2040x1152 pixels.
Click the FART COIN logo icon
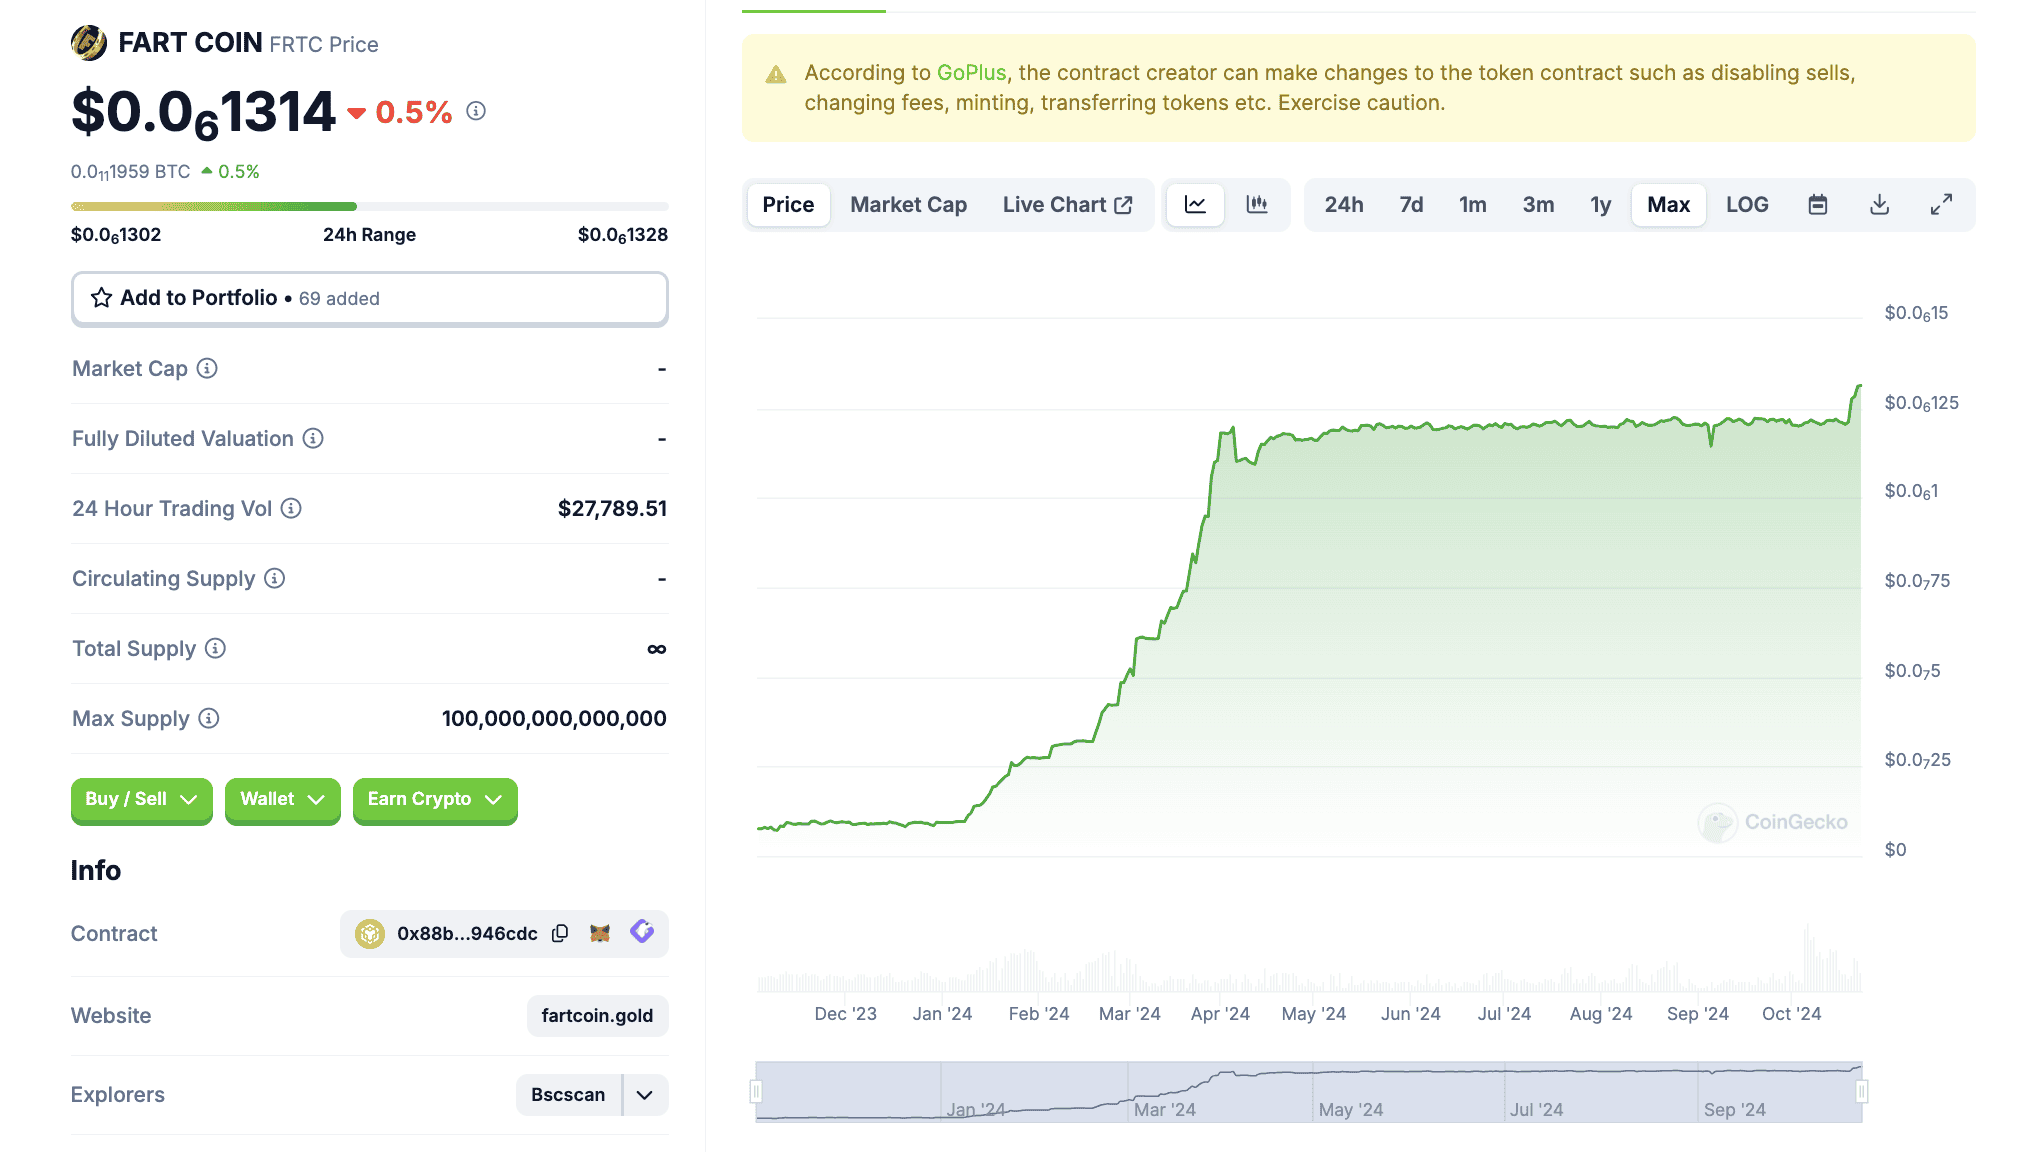89,43
